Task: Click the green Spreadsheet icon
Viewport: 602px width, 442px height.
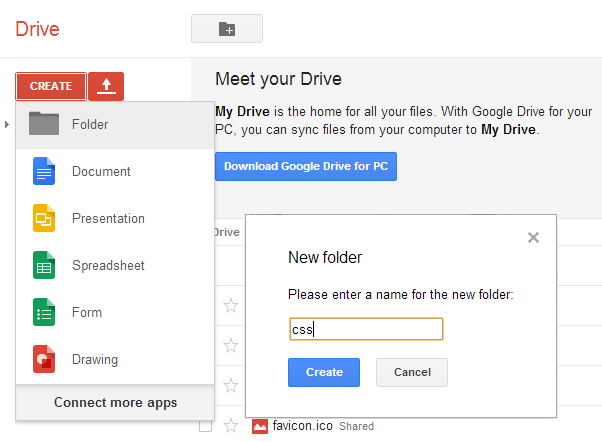Action: tap(44, 265)
